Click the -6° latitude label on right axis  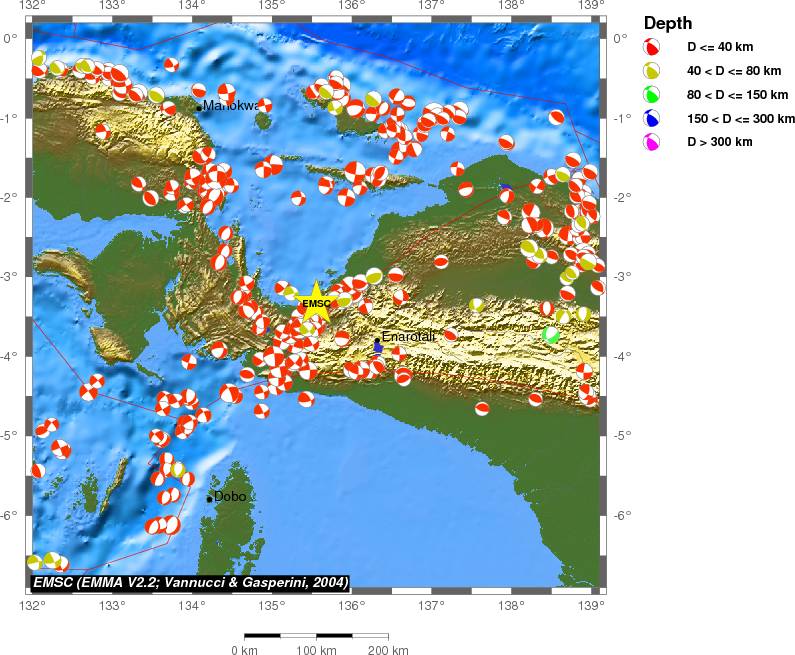click(620, 515)
